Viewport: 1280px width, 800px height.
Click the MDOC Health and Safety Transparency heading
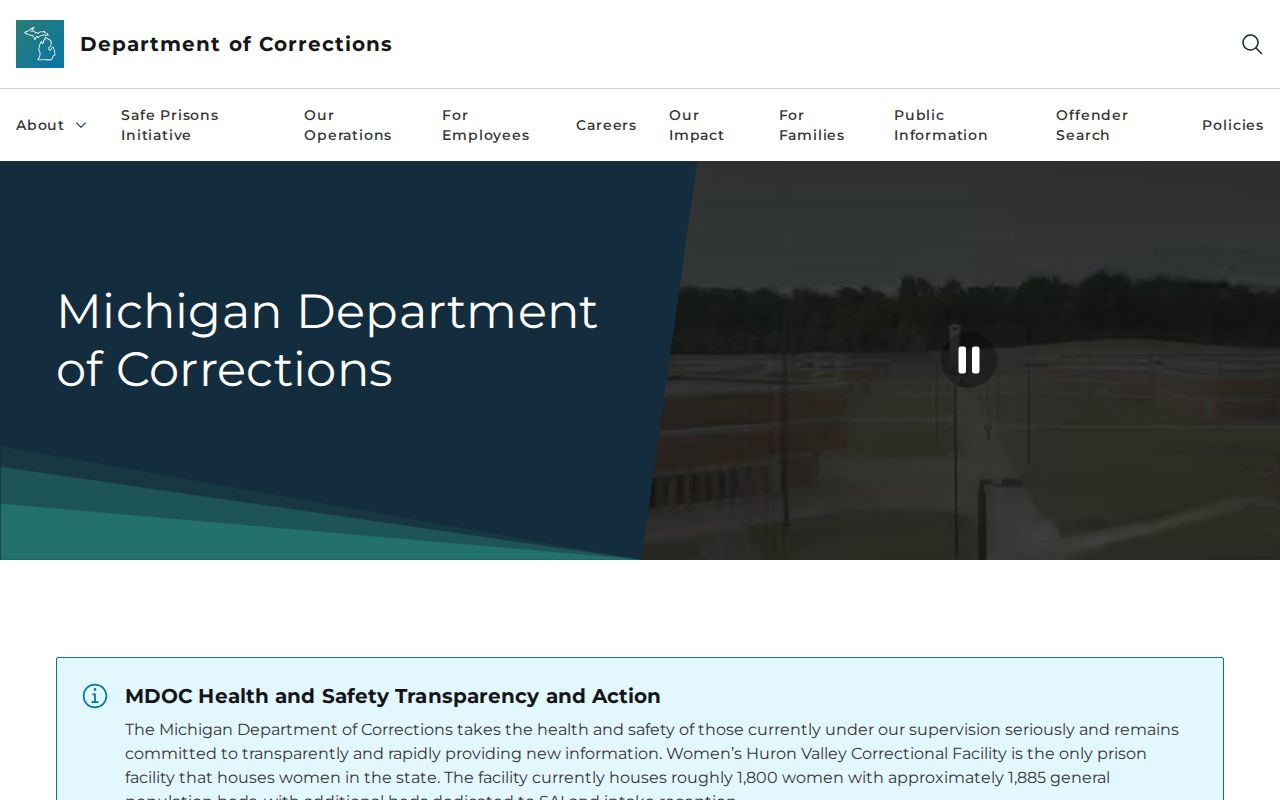point(393,696)
